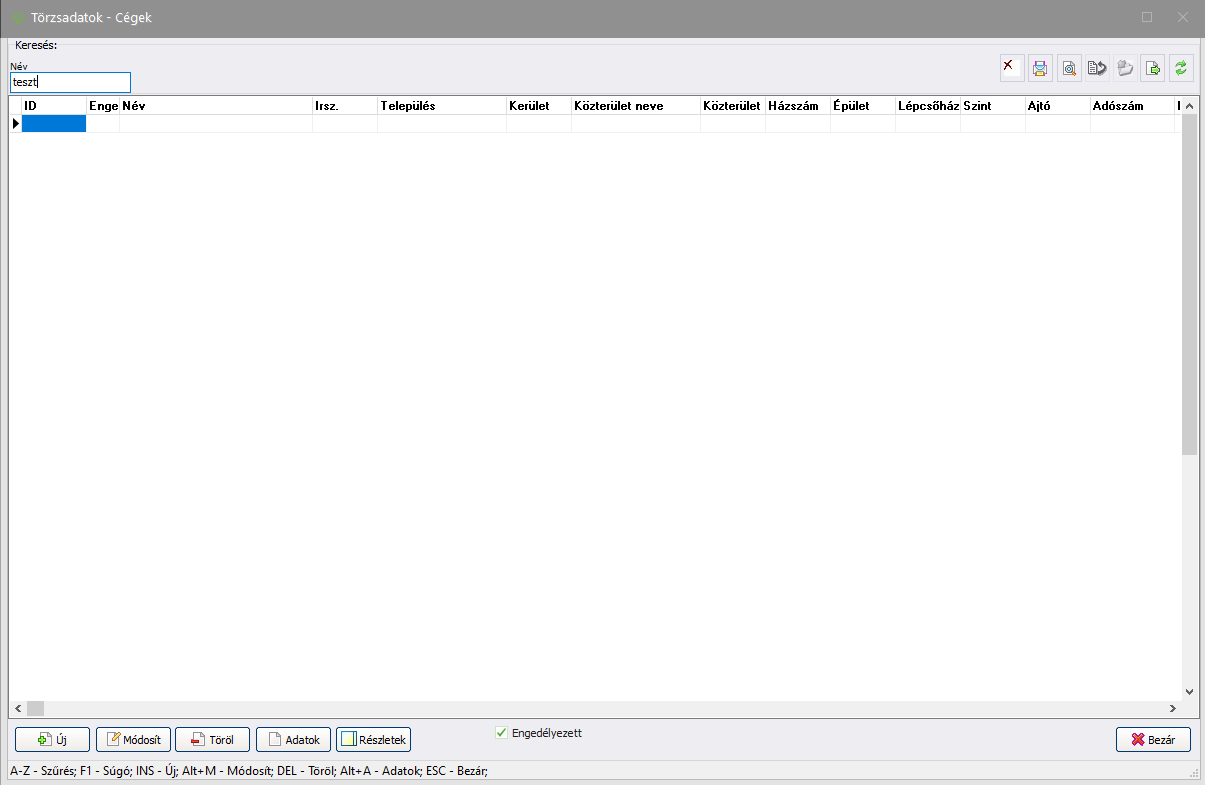Screen dimensions: 1205x785
Task: Click the export document green arrow icon
Action: [x=1153, y=68]
